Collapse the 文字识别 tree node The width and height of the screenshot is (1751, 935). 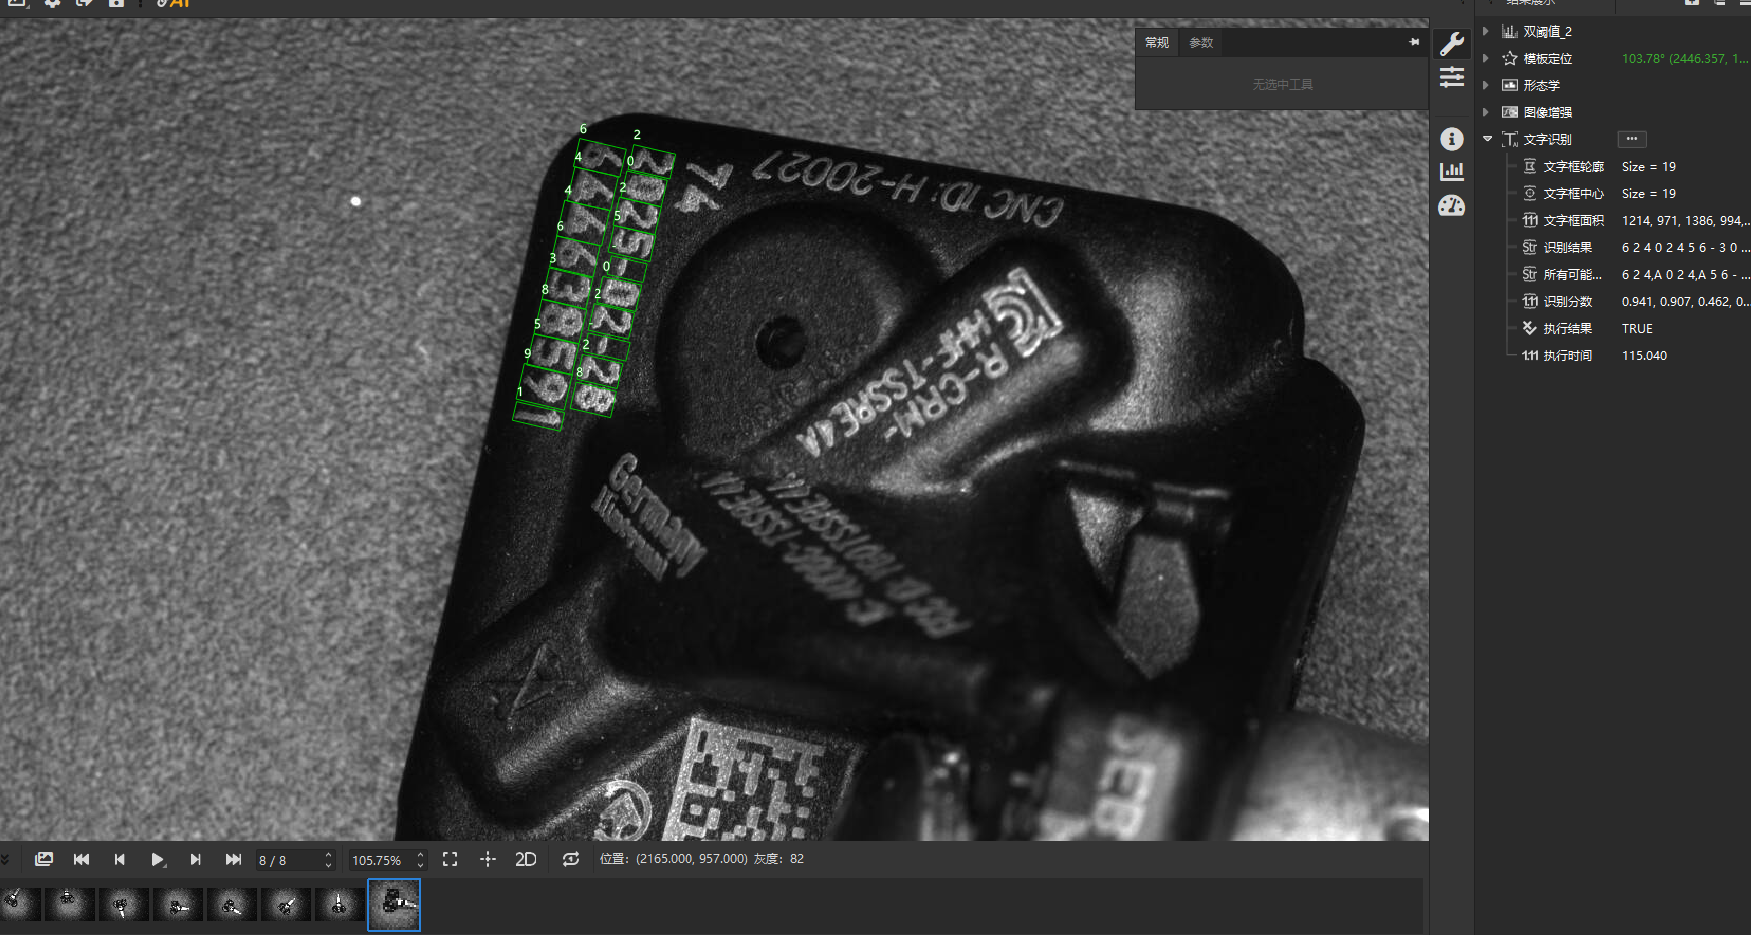click(1487, 139)
